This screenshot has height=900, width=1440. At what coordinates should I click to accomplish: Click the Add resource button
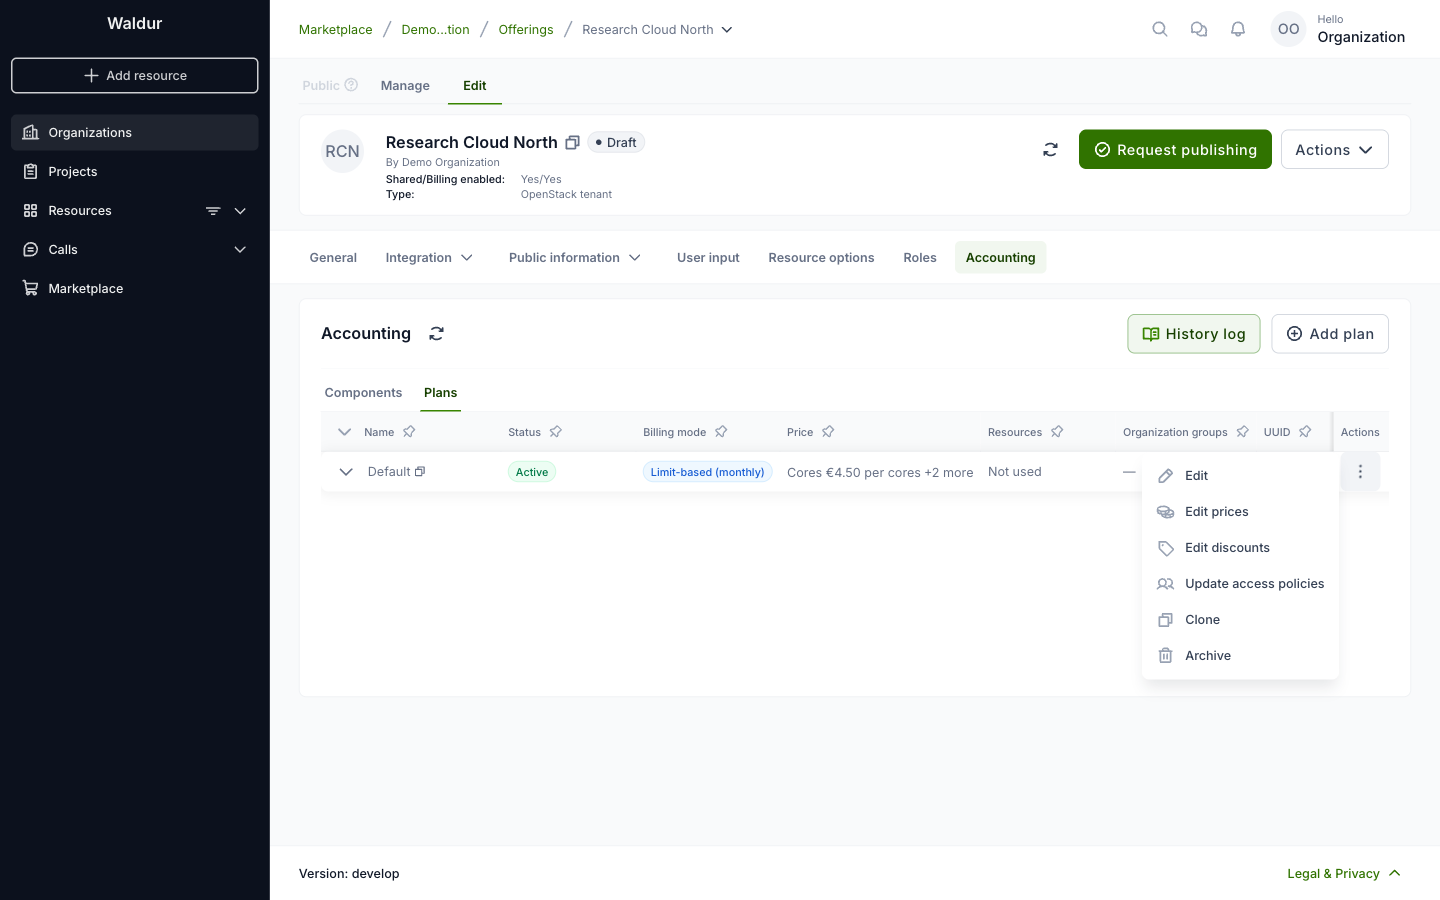(x=135, y=75)
